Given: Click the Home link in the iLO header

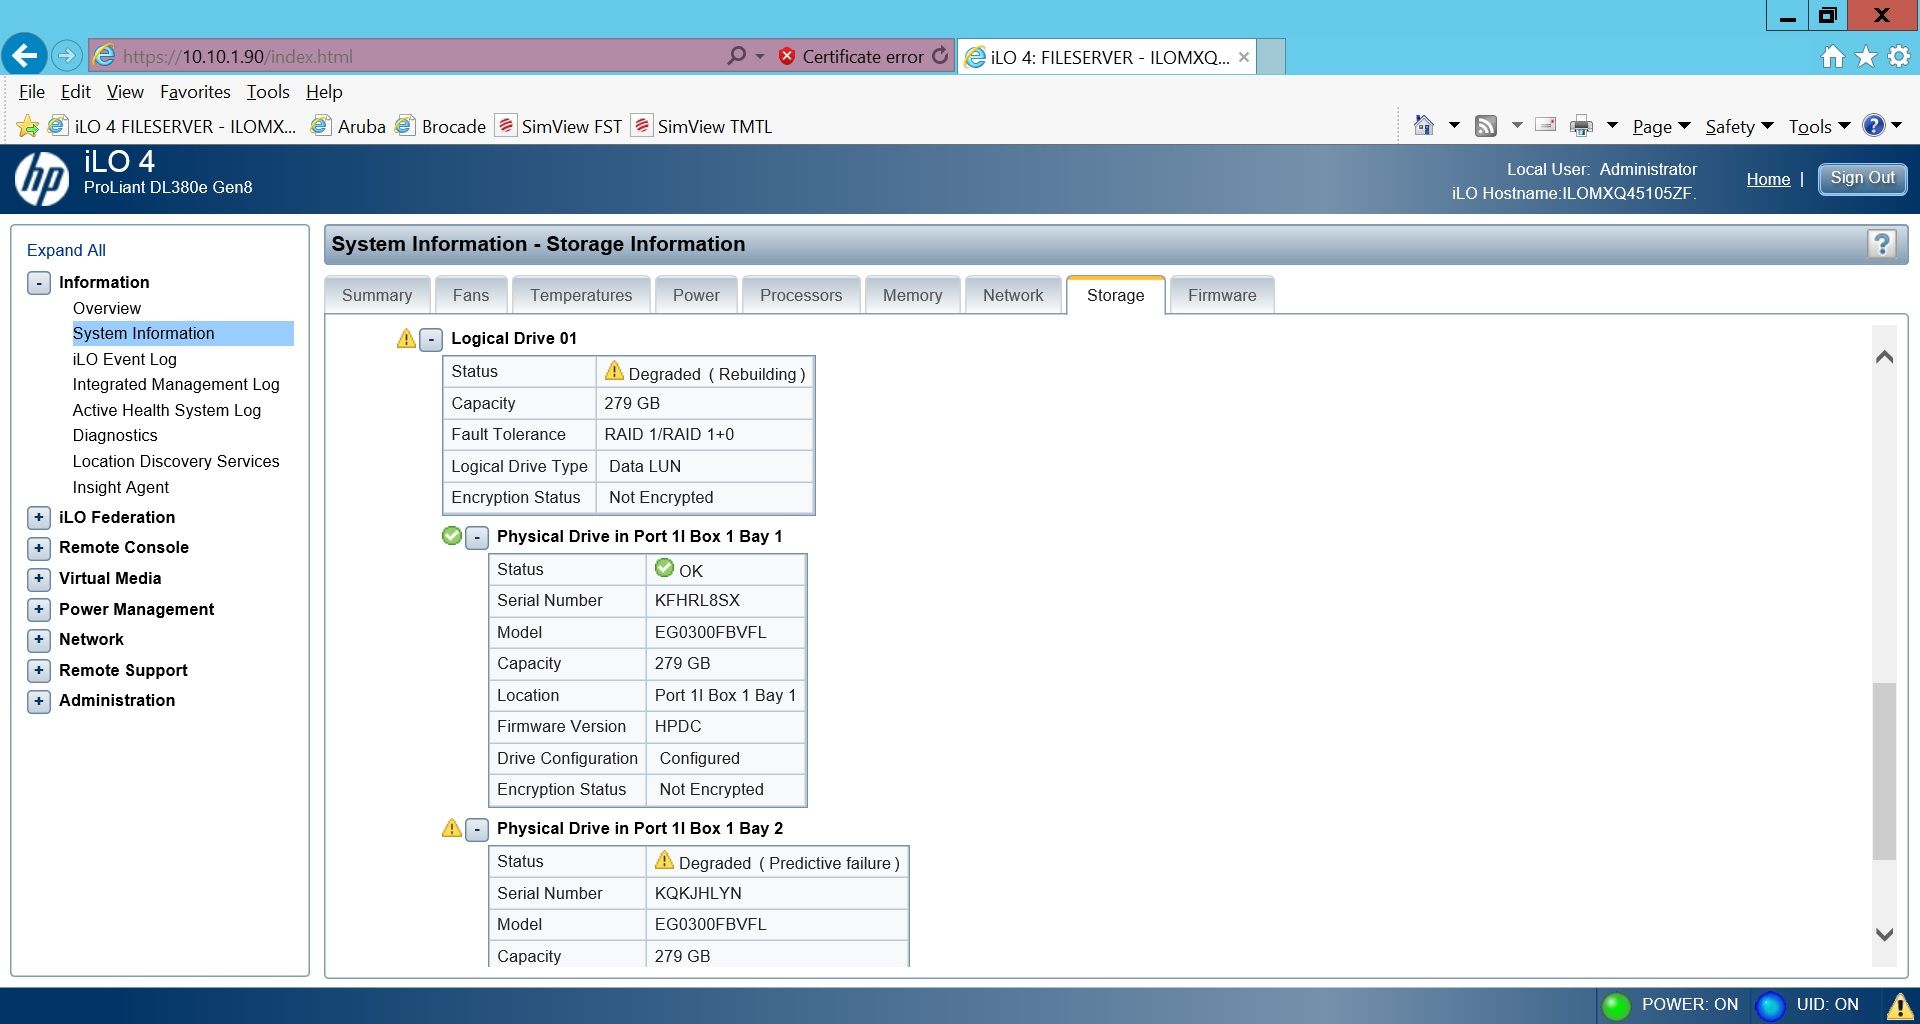Looking at the screenshot, I should pyautogui.click(x=1768, y=180).
